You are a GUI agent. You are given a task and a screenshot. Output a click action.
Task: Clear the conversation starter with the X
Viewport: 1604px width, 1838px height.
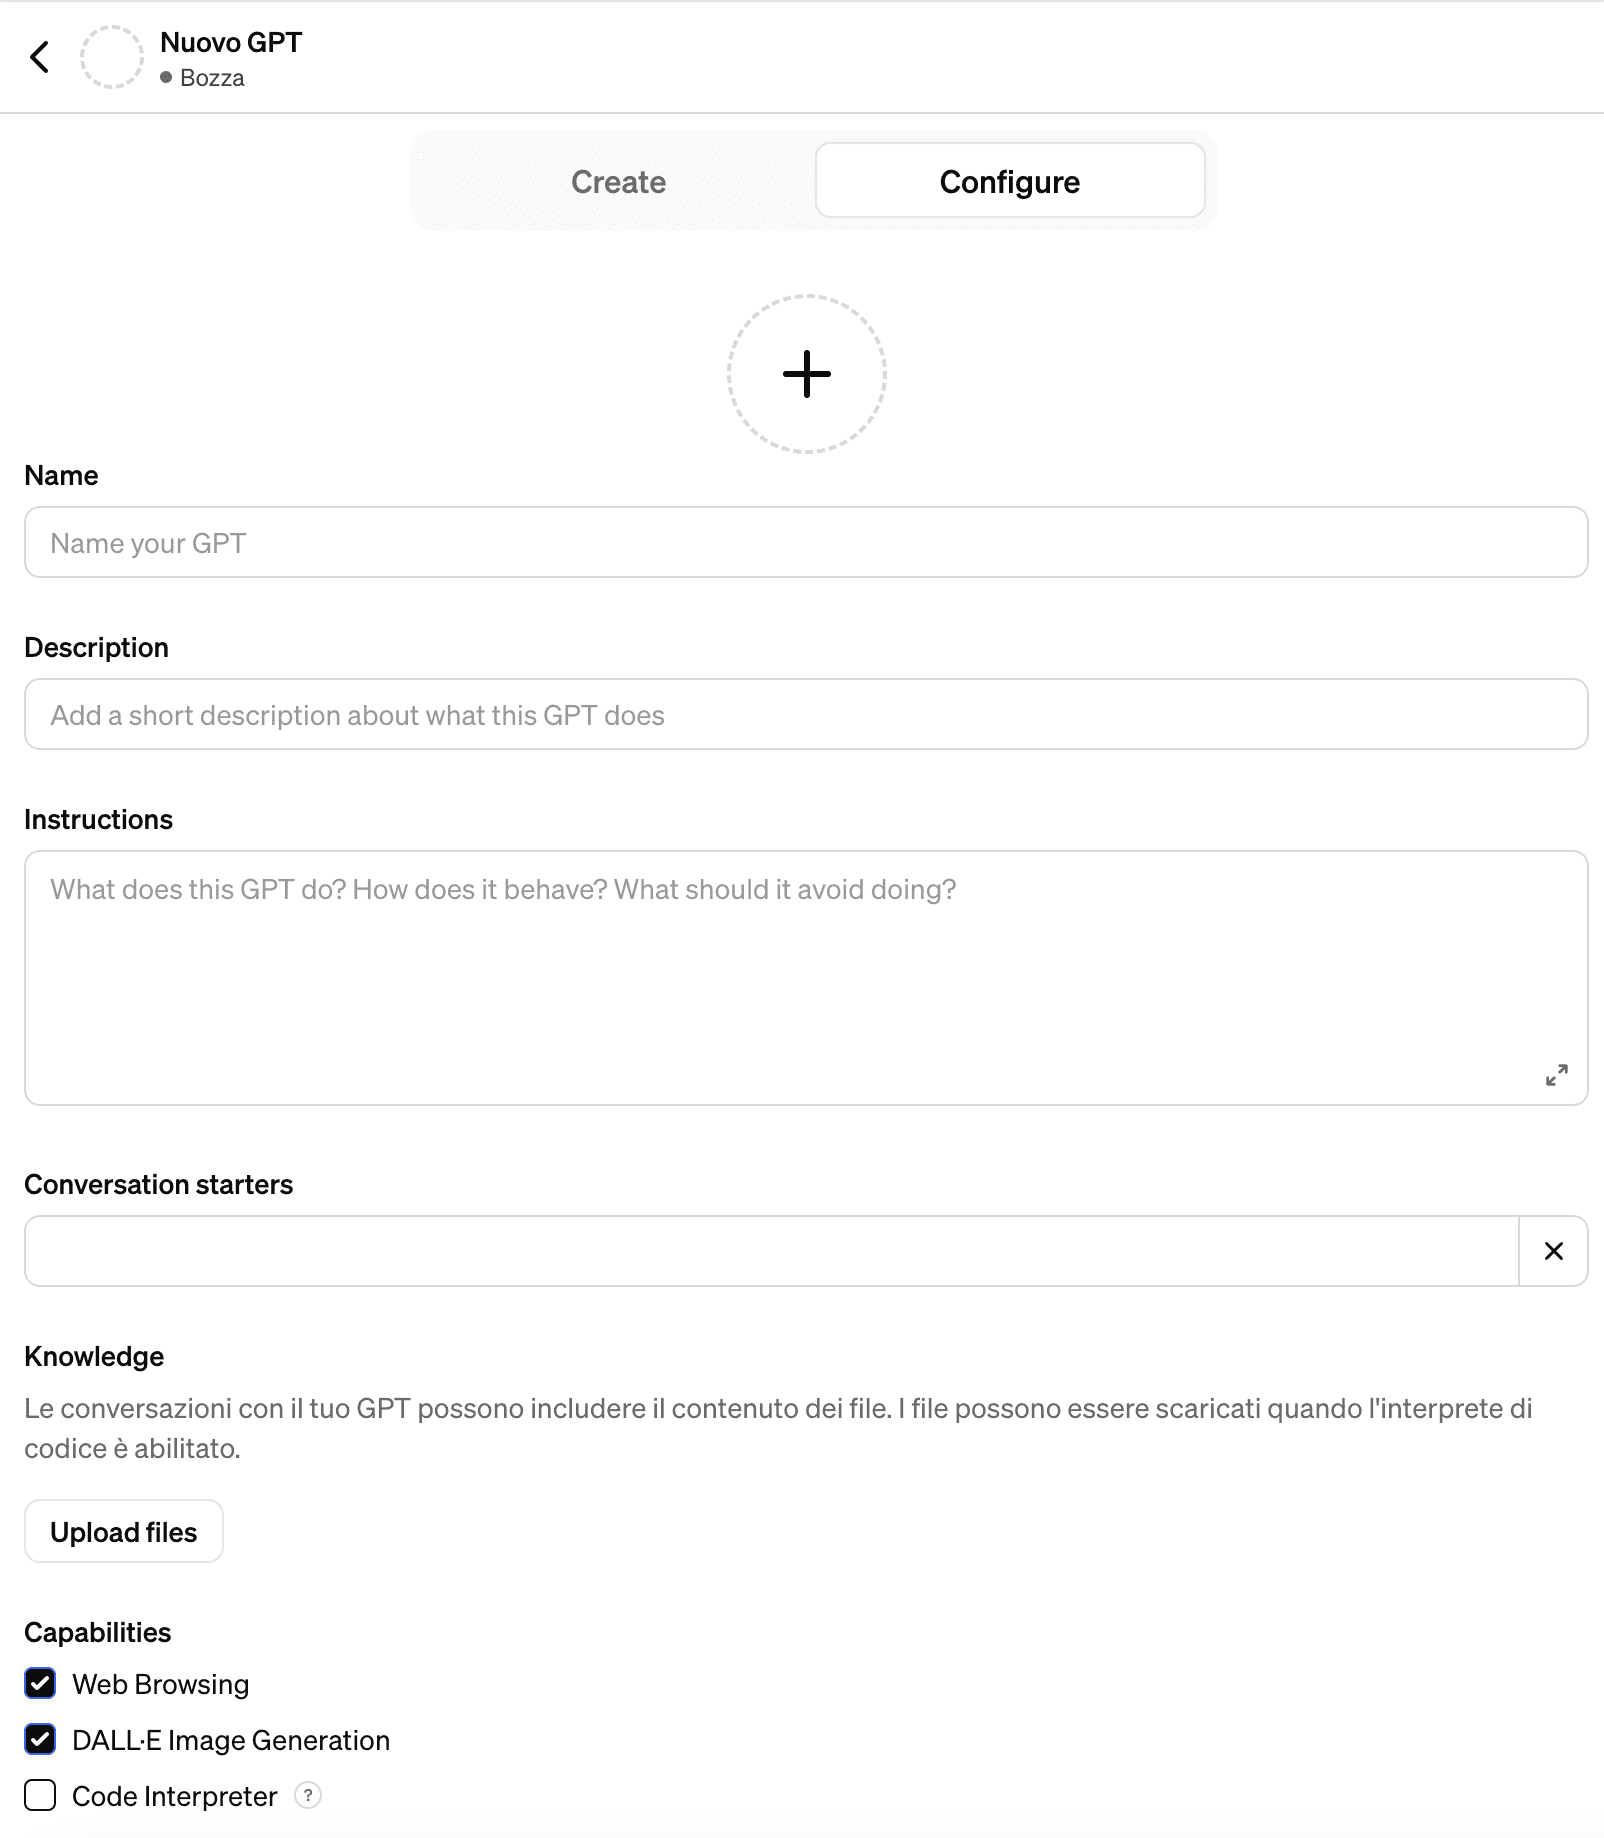tap(1554, 1250)
